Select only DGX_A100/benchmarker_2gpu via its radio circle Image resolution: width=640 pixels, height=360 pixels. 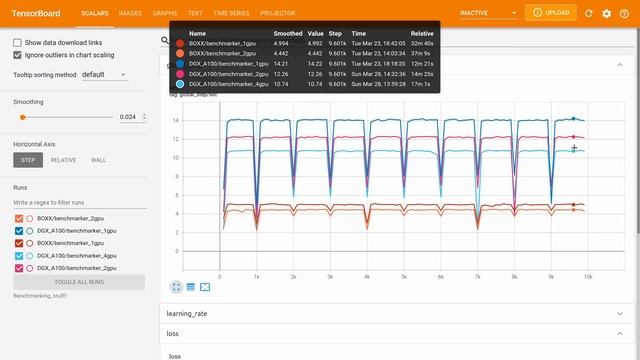tap(29, 268)
